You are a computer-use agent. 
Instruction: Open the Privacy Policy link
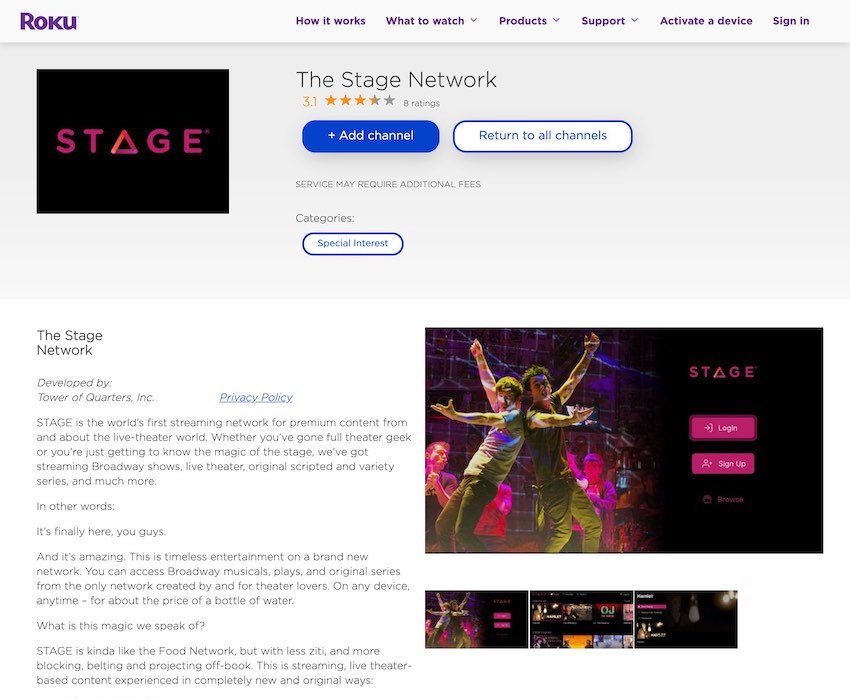coord(256,397)
